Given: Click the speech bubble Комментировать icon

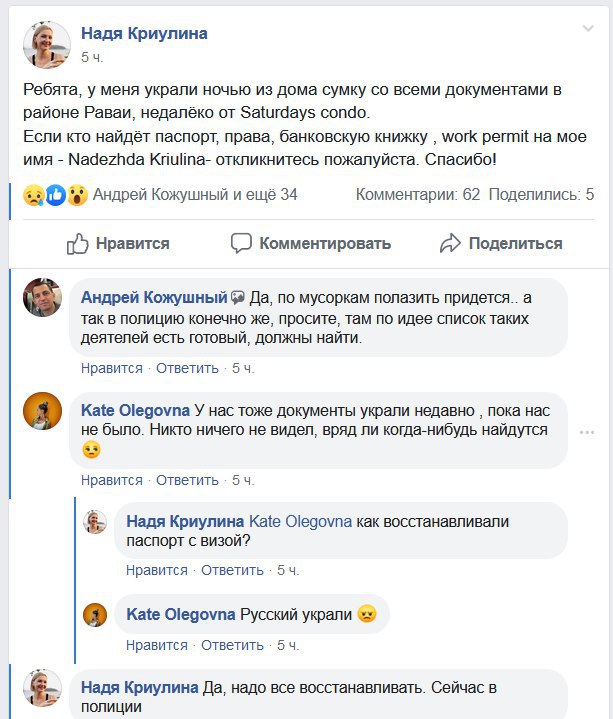Looking at the screenshot, I should click(x=241, y=243).
